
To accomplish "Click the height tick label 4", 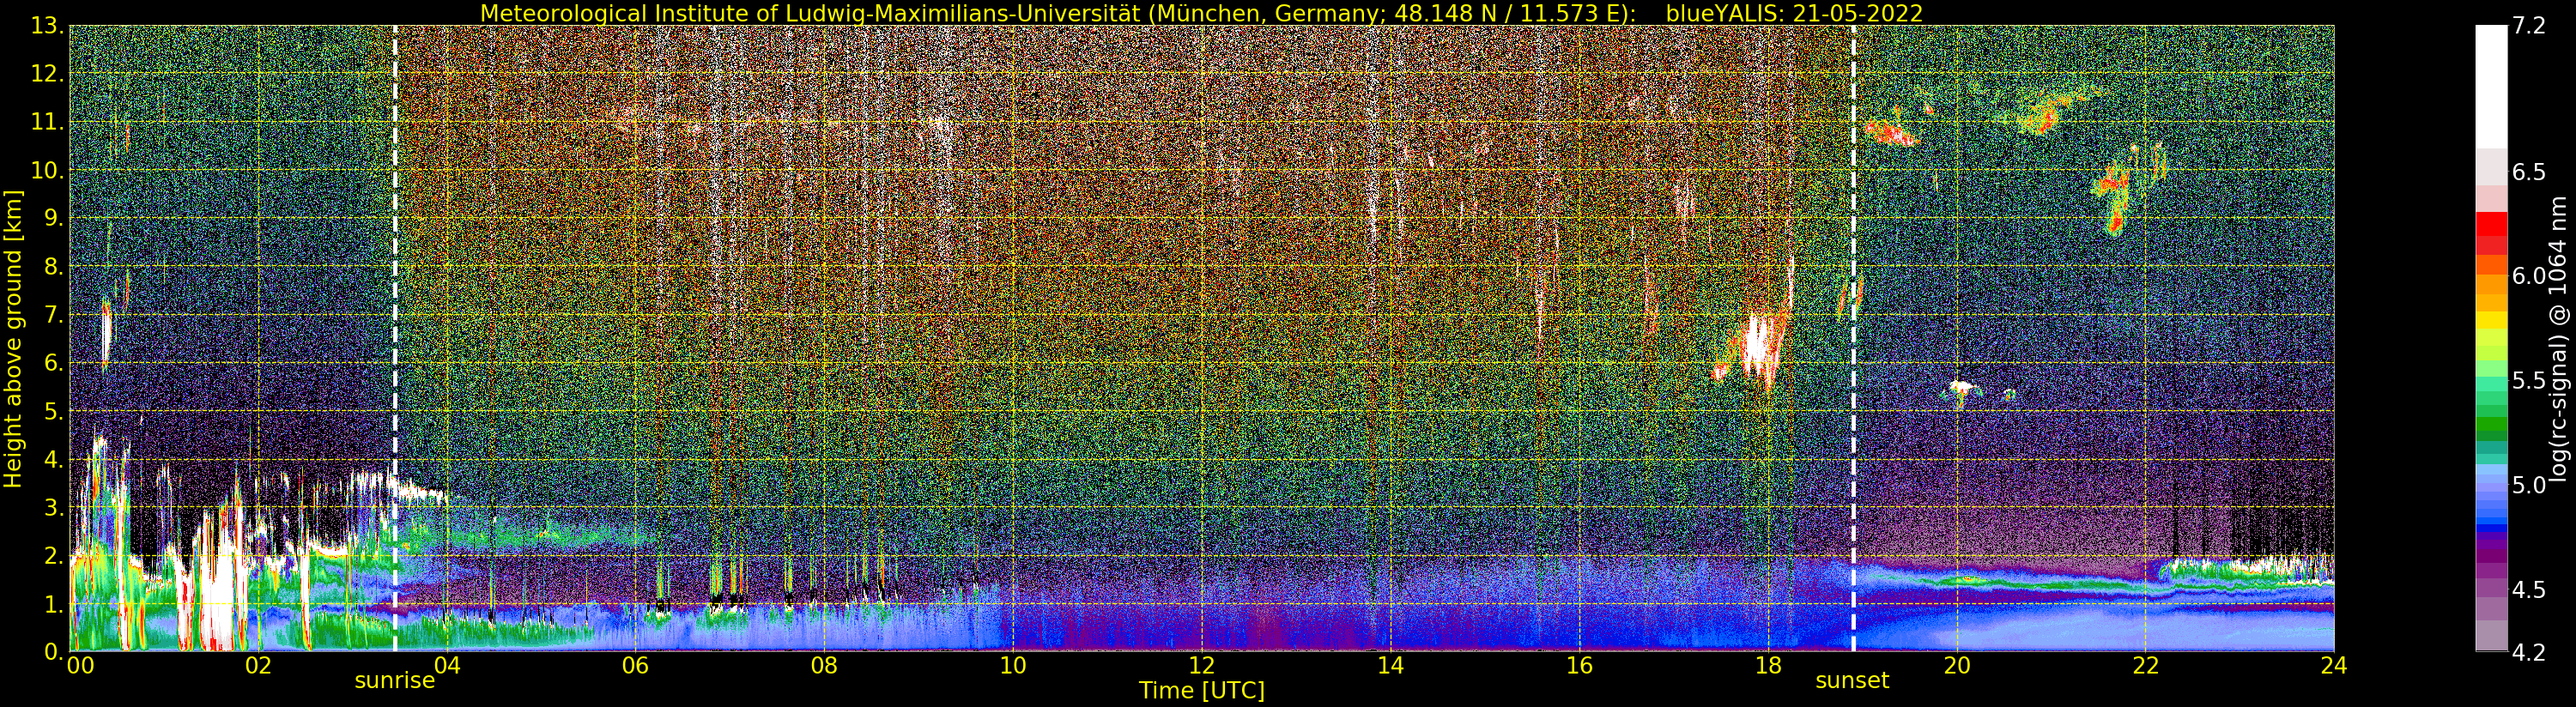I will pyautogui.click(x=55, y=460).
